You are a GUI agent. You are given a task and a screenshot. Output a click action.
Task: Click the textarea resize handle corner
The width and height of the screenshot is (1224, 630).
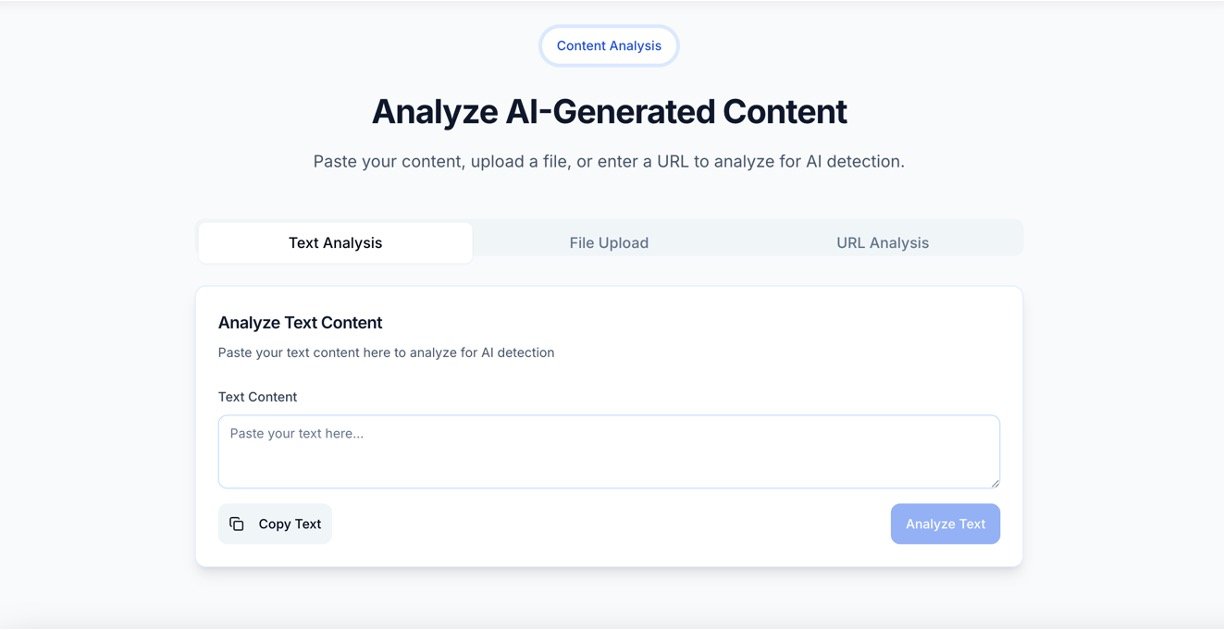coord(994,482)
